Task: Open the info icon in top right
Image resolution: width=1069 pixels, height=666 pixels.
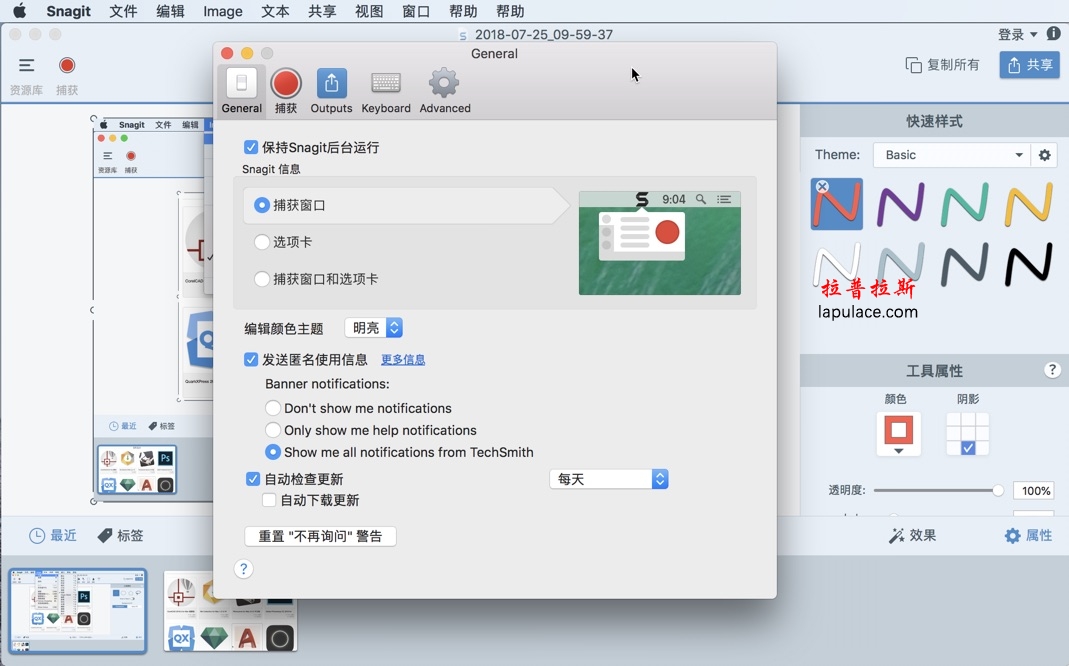Action: point(1053,33)
